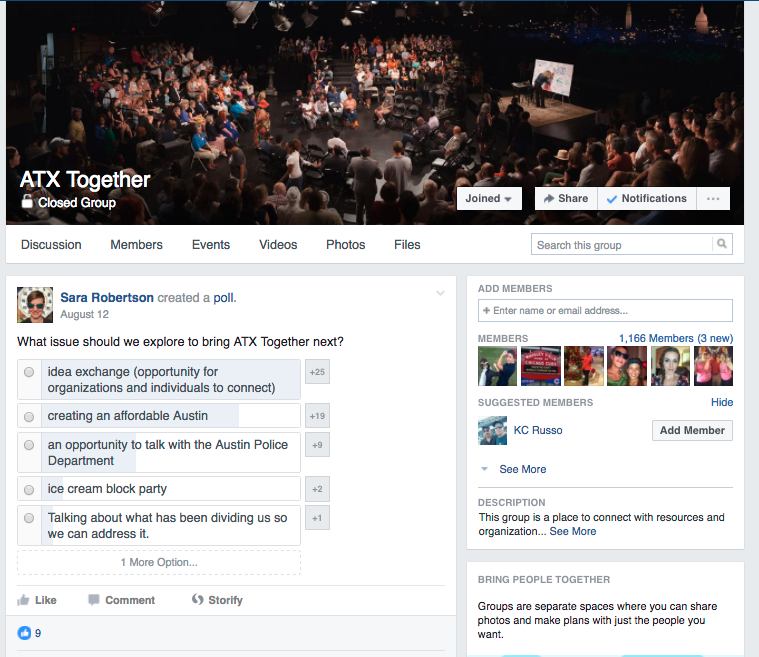Click the KC Russo name link

click(538, 430)
